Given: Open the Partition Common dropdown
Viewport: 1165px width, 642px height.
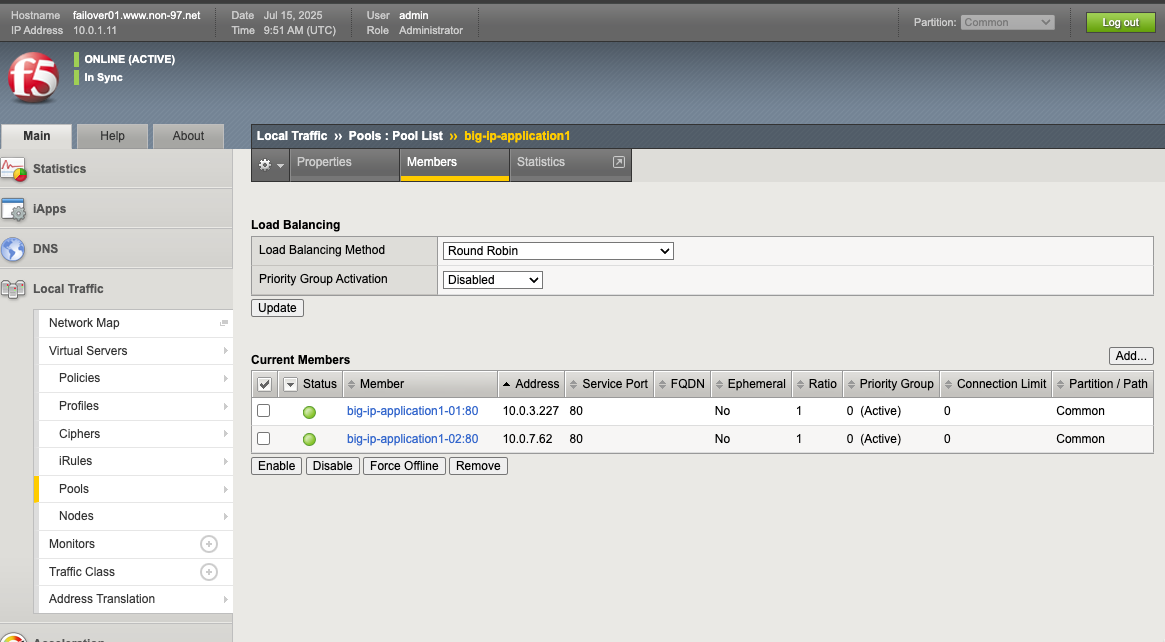Looking at the screenshot, I should click(x=1007, y=22).
